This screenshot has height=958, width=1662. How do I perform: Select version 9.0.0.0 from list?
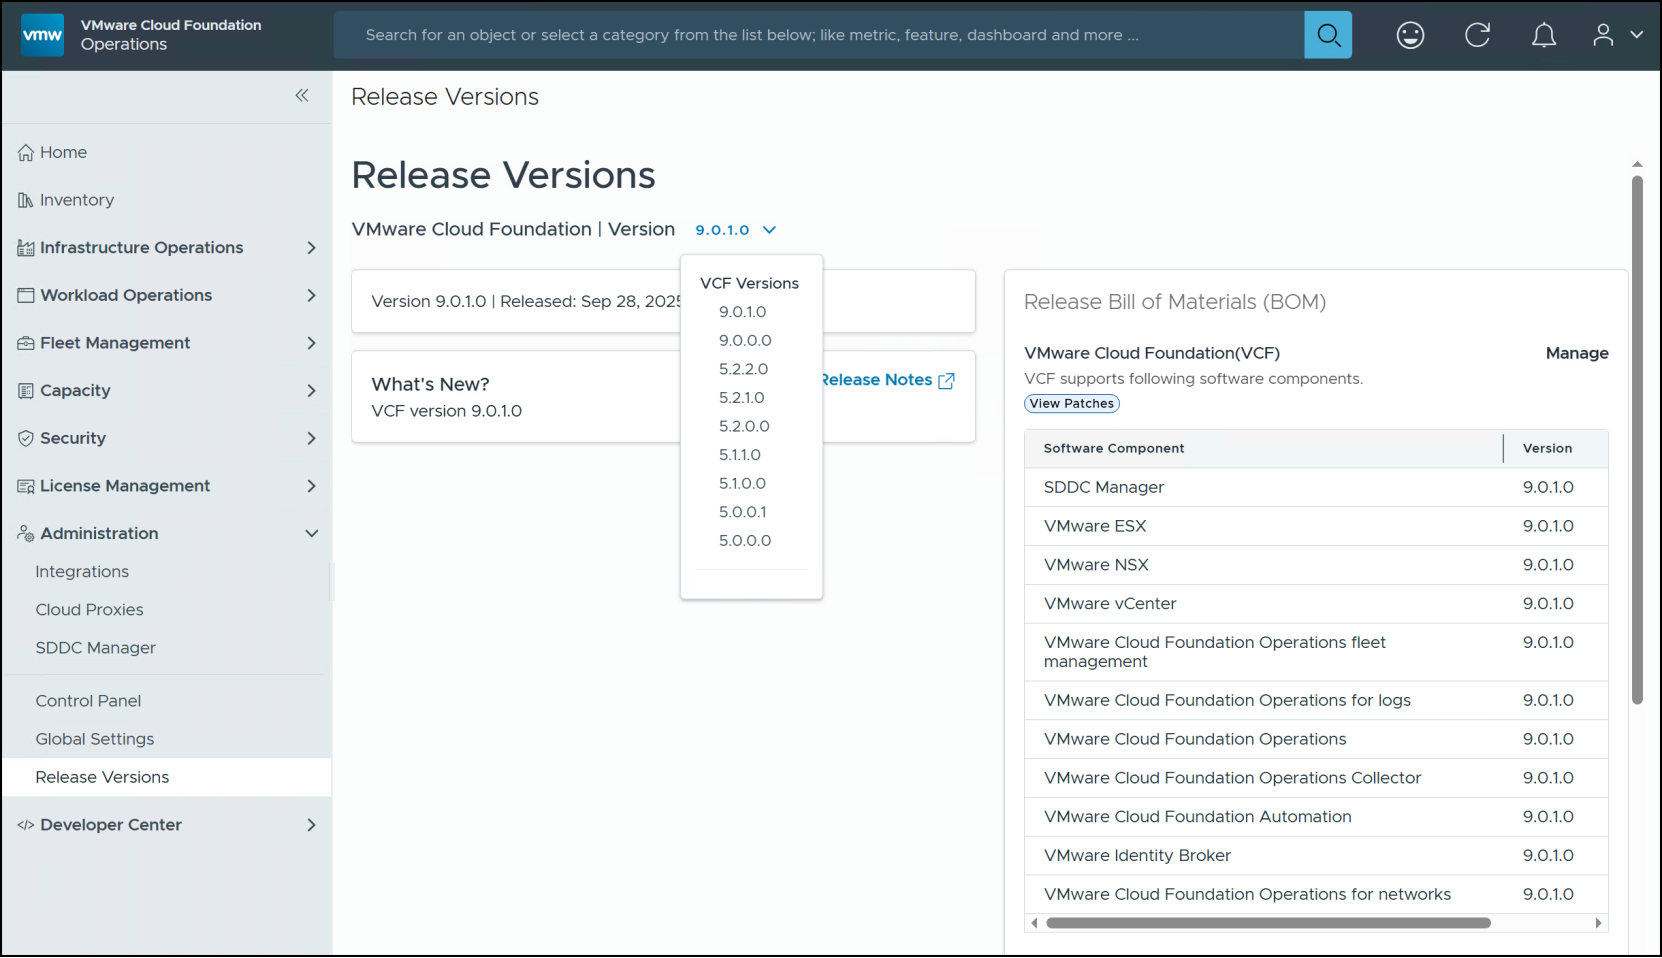(x=745, y=341)
